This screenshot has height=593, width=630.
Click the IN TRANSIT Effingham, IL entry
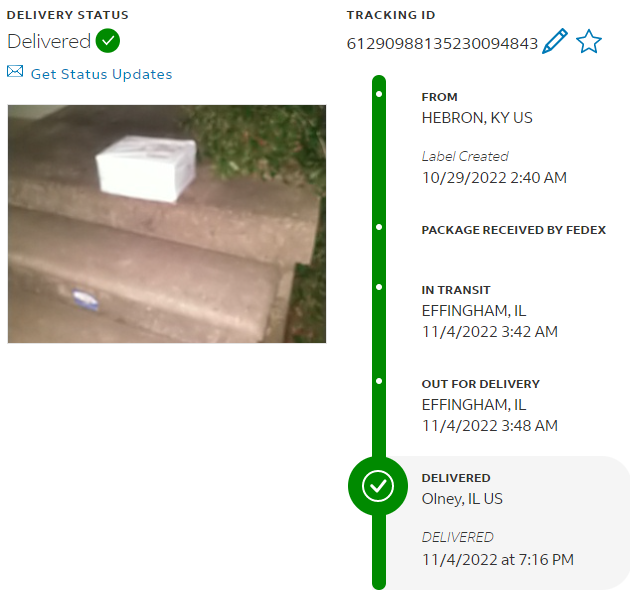(489, 311)
